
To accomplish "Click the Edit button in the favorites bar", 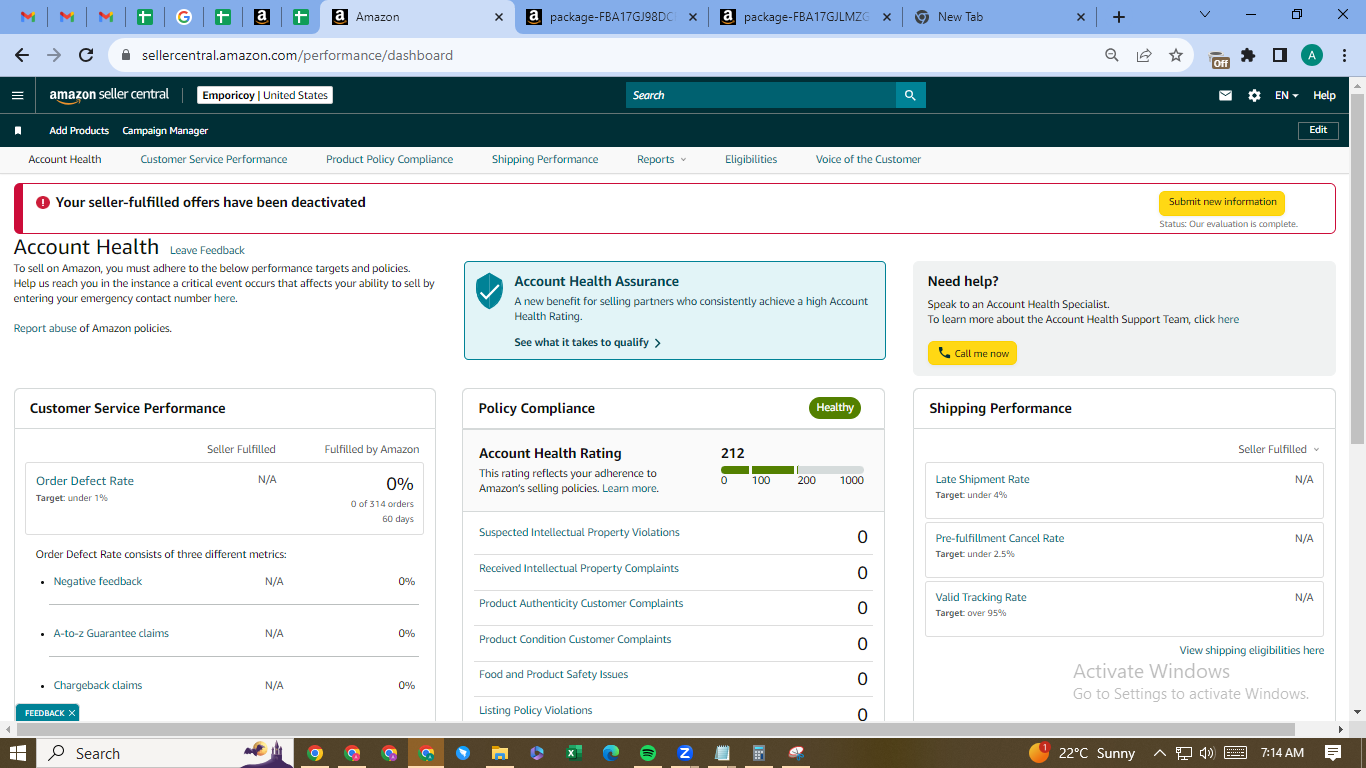I will (x=1318, y=130).
